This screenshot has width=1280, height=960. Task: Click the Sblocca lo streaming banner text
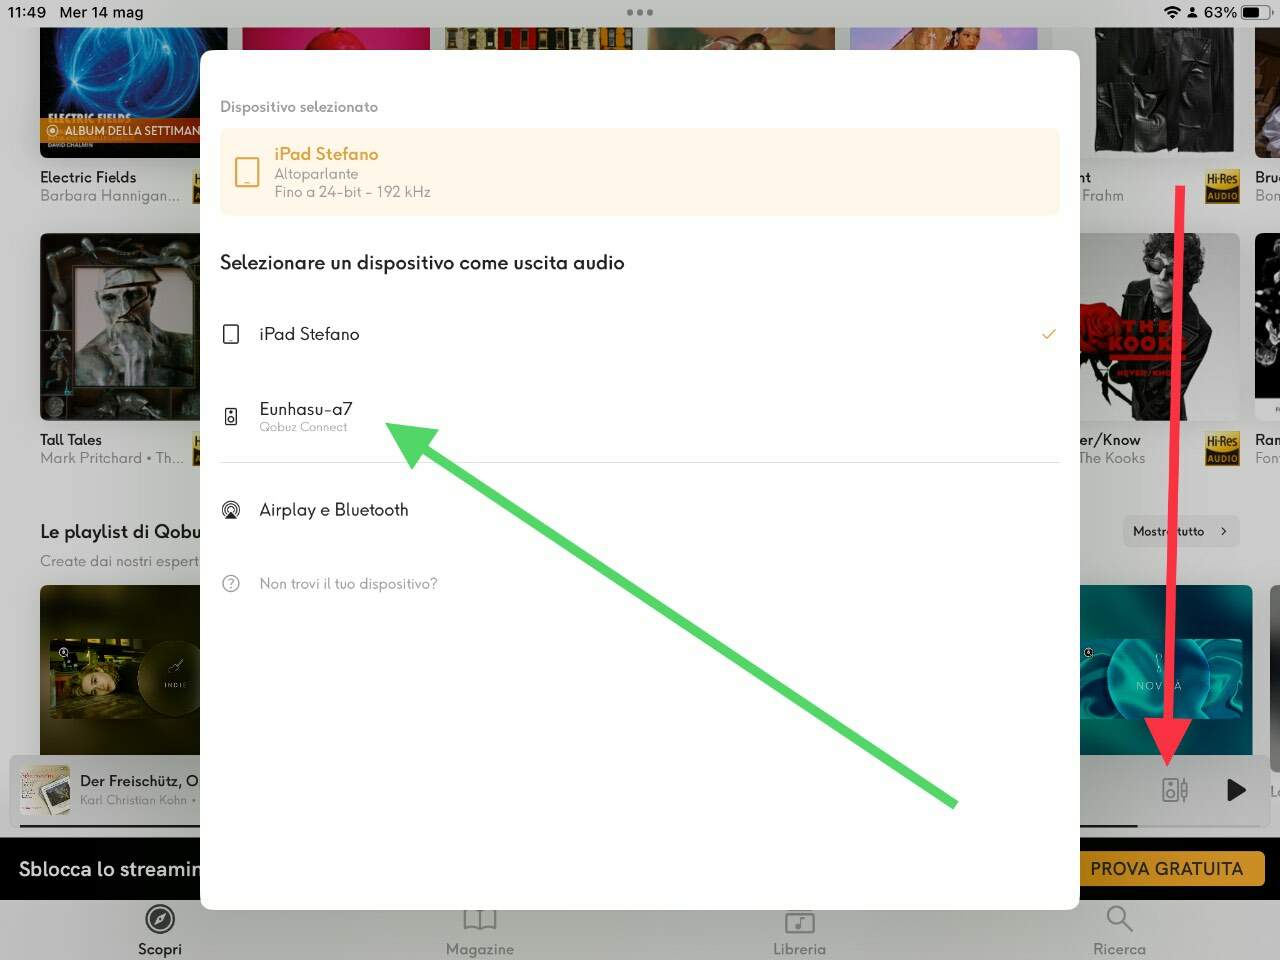click(x=109, y=869)
